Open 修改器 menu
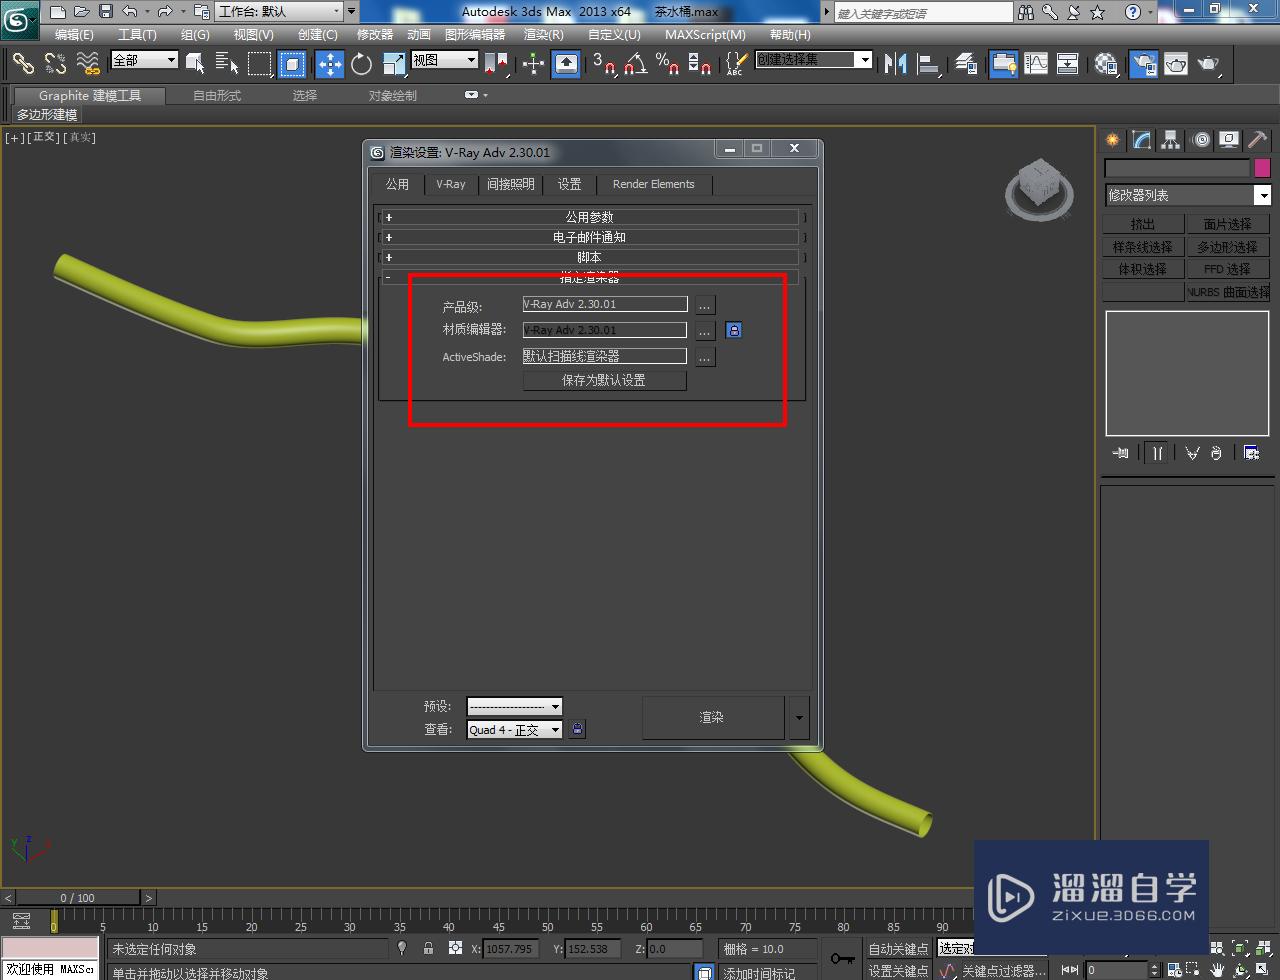Viewport: 1280px width, 980px height. (x=375, y=34)
